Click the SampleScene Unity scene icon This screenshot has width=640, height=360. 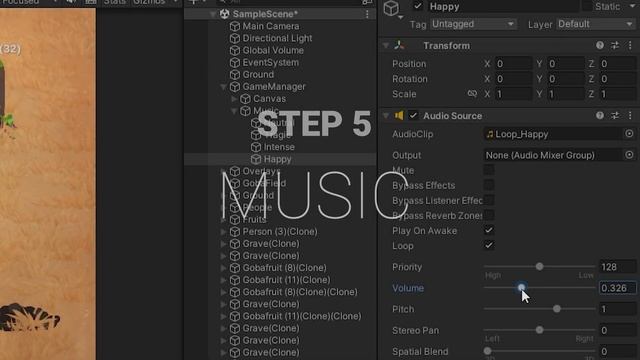point(224,14)
